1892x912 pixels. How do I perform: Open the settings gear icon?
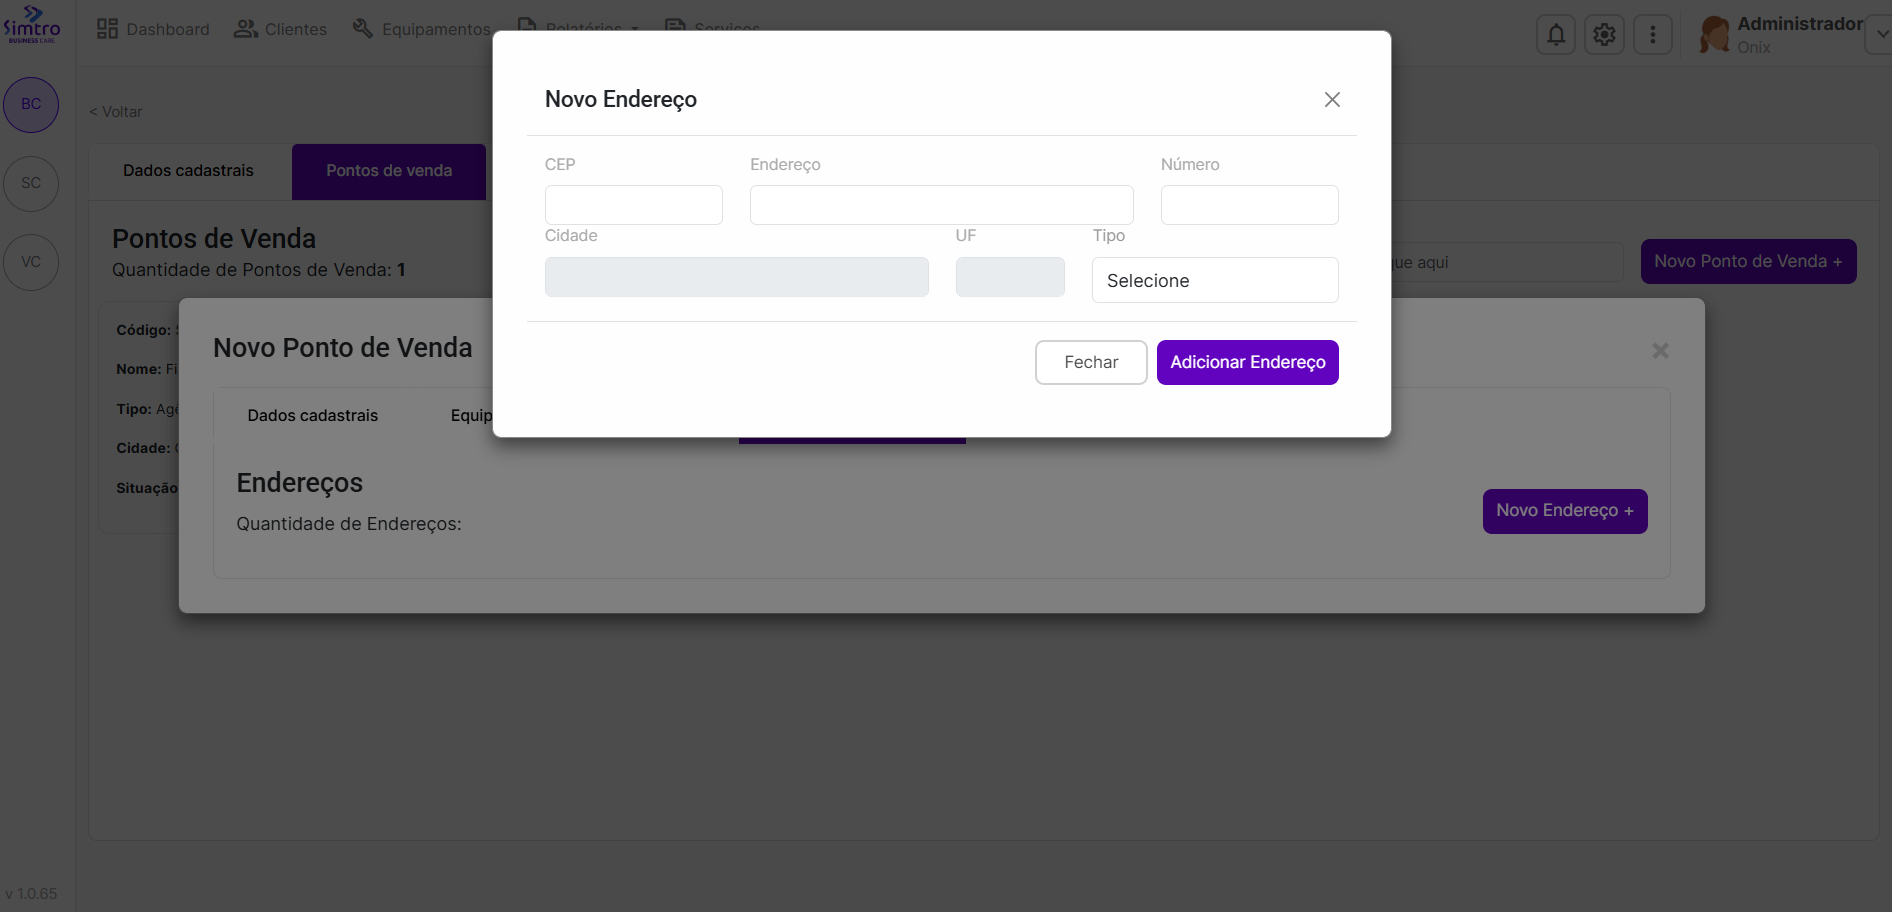click(1604, 35)
